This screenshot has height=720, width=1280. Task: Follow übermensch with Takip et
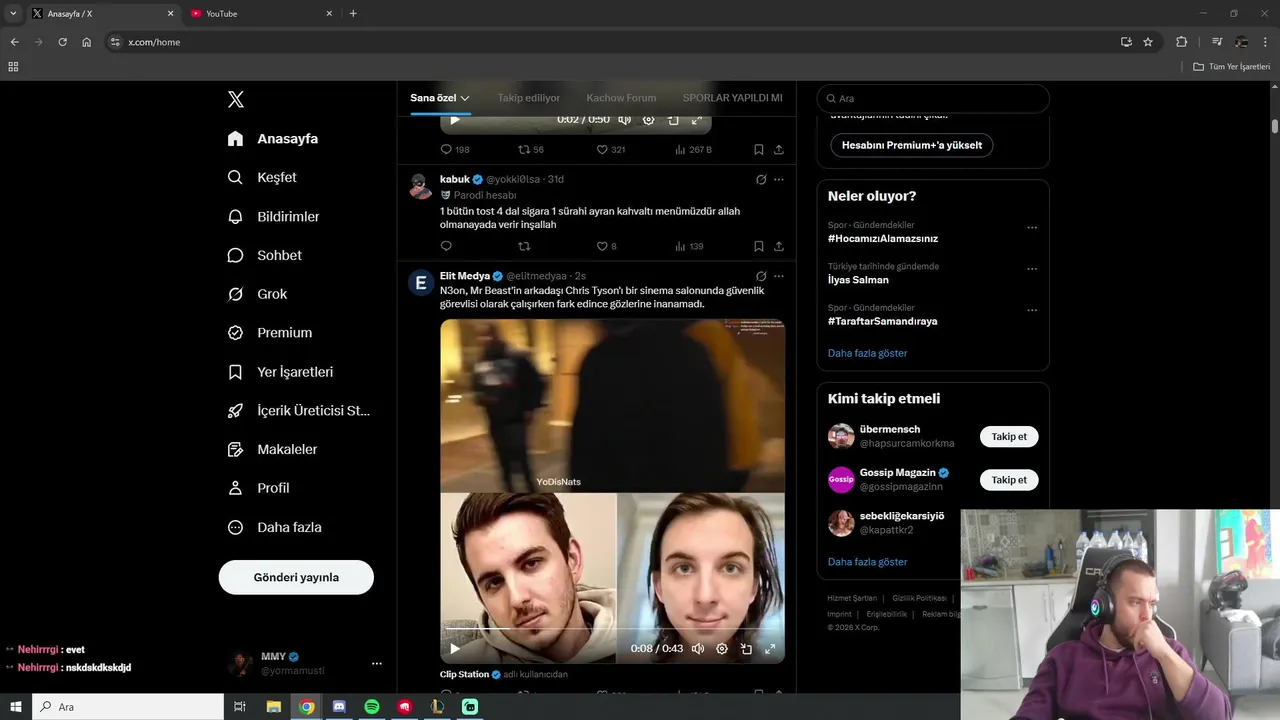point(1009,437)
